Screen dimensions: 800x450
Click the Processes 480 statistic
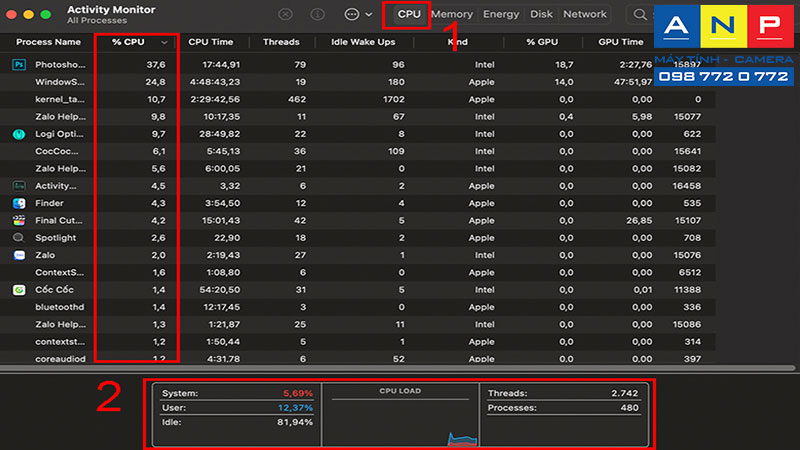point(563,408)
